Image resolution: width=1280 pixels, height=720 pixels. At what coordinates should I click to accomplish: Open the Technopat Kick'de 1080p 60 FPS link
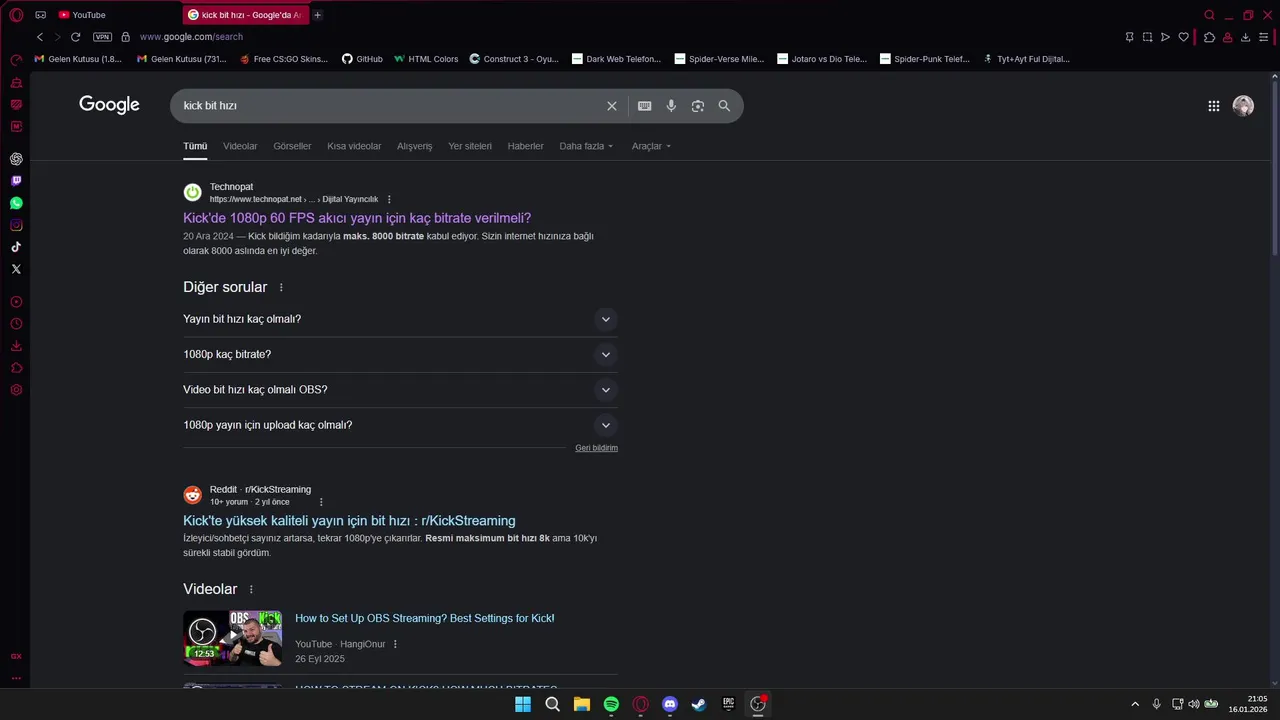pos(357,218)
